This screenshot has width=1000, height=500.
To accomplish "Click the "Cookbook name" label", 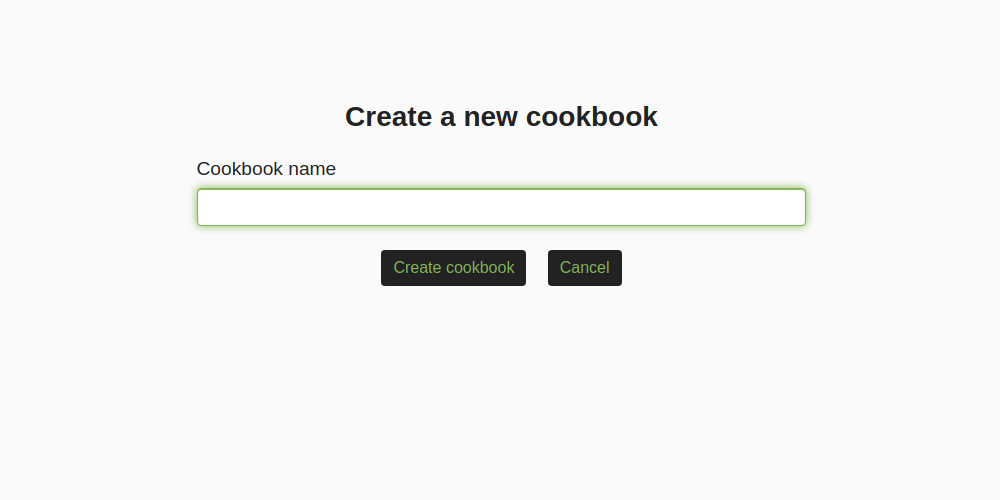I will click(266, 169).
